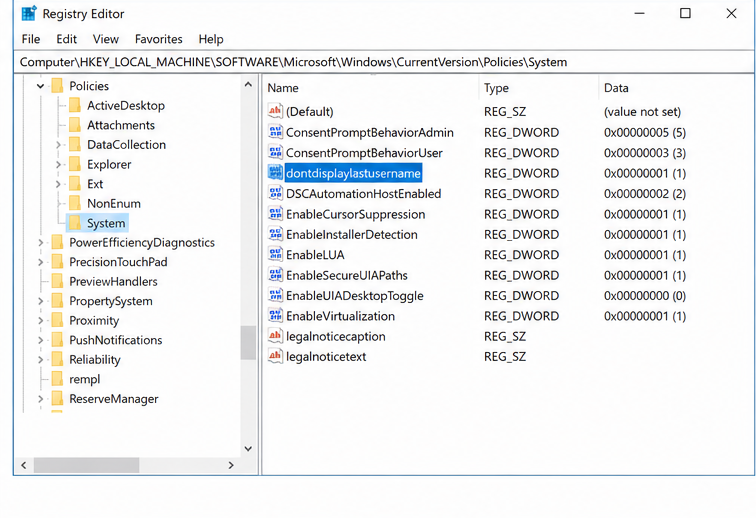This screenshot has width=756, height=518.
Task: Click the DWORD icon beside EnableUIADesktopToggle
Action: click(x=275, y=295)
